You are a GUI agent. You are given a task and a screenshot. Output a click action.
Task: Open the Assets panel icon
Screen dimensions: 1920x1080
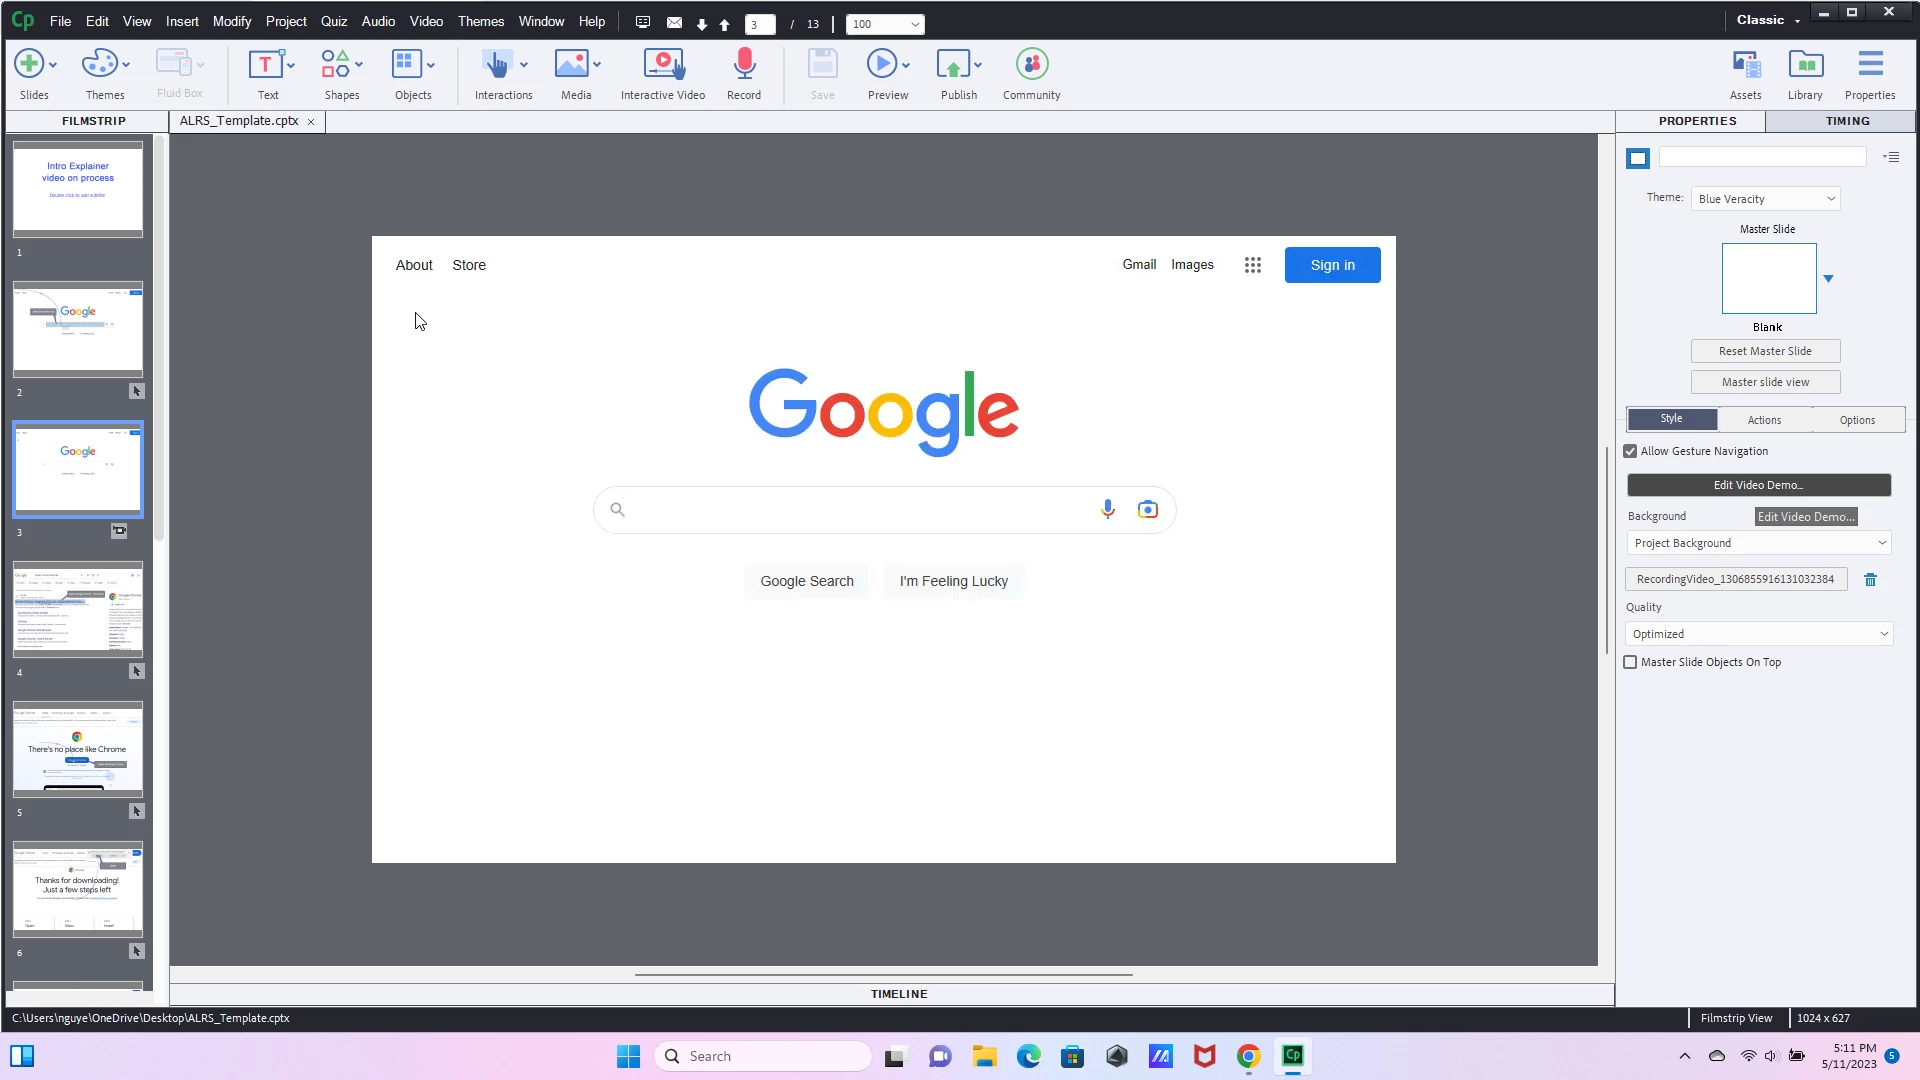(1745, 66)
